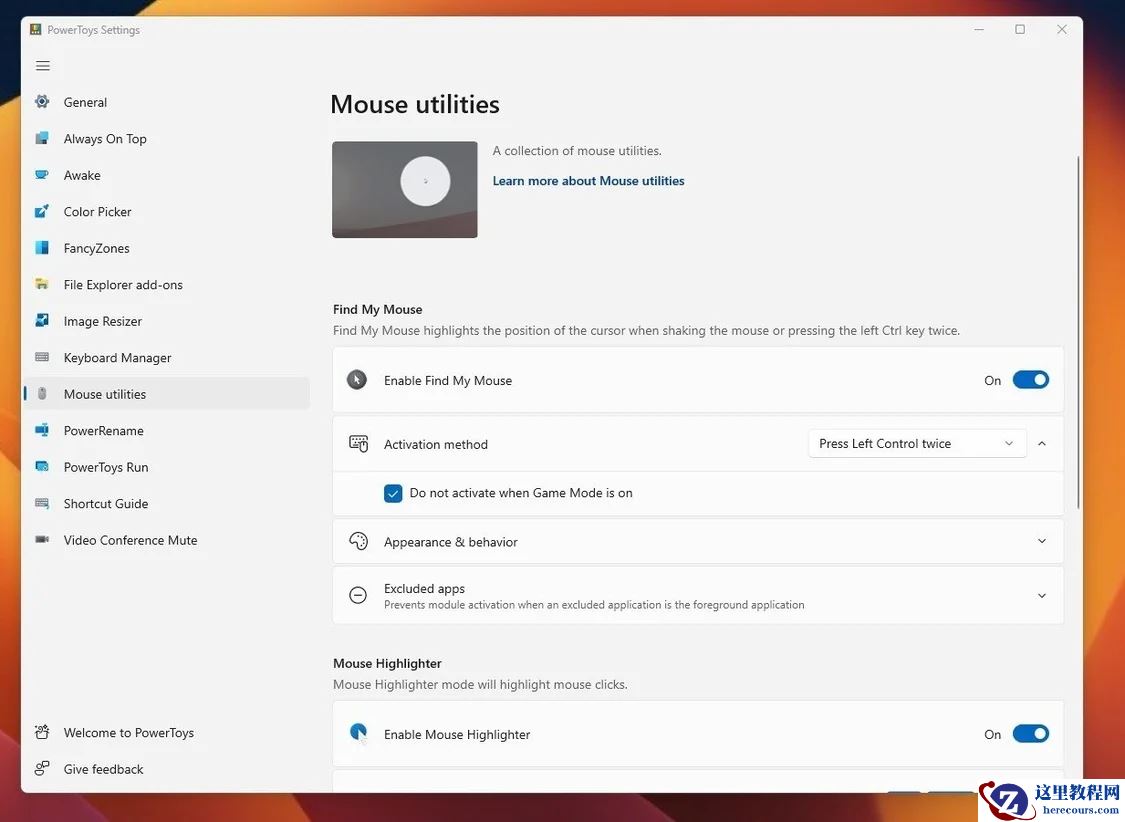This screenshot has height=822, width=1125.
Task: Select Video Conference Mute in sidebar
Action: pyautogui.click(x=130, y=540)
